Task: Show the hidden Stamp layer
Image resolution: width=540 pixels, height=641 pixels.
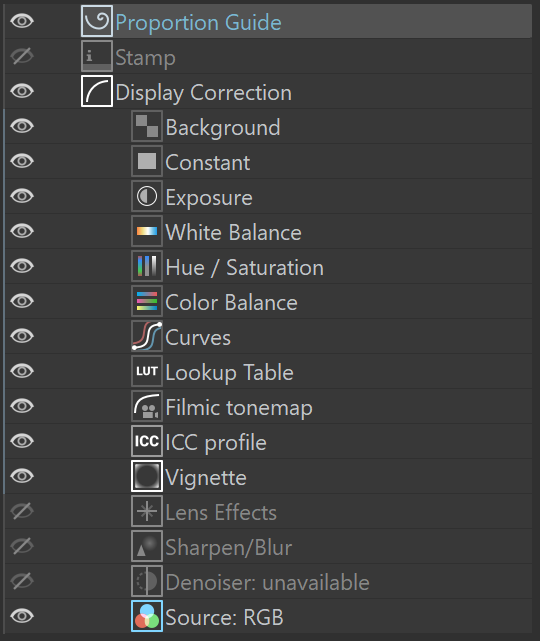Action: tap(22, 56)
